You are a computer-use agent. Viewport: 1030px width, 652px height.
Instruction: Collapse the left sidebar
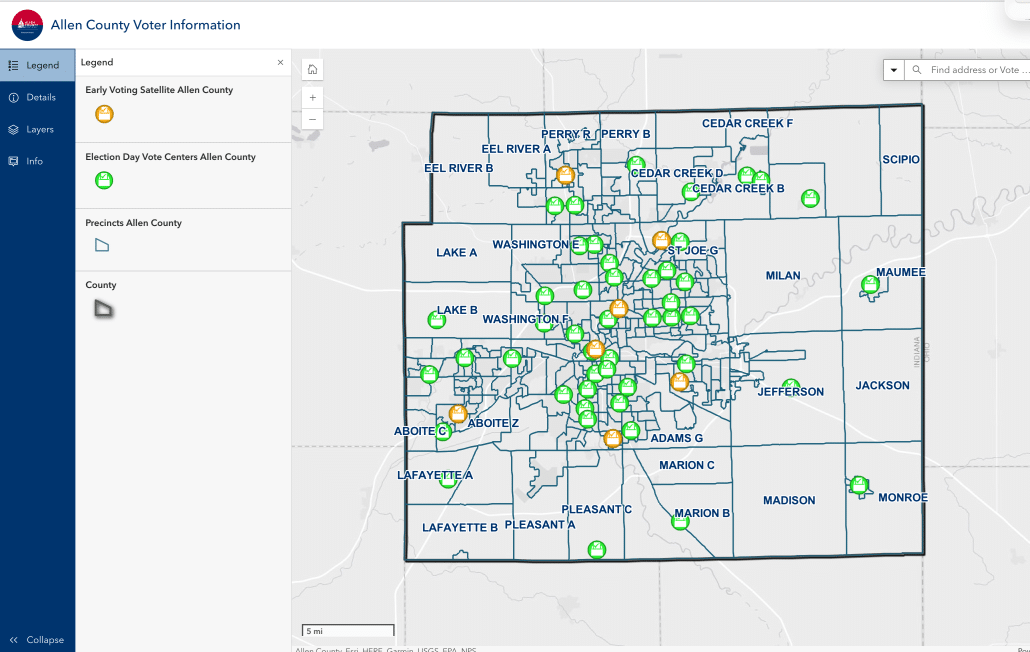(37, 640)
